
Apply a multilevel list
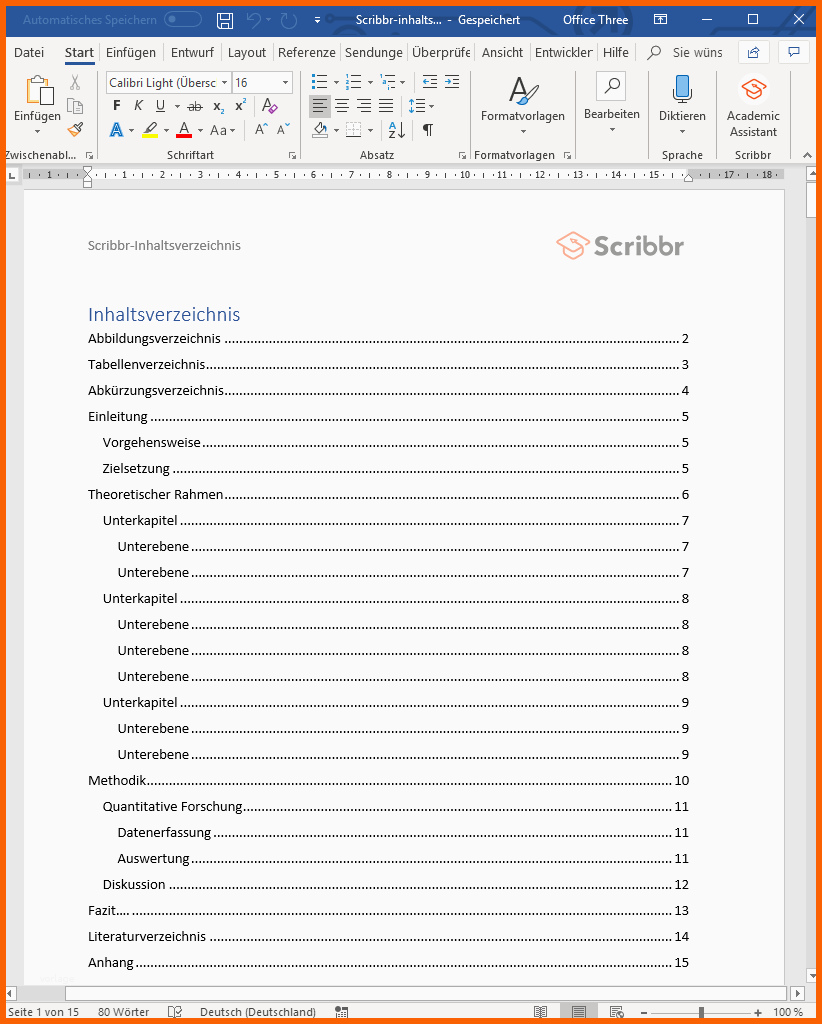(x=388, y=82)
